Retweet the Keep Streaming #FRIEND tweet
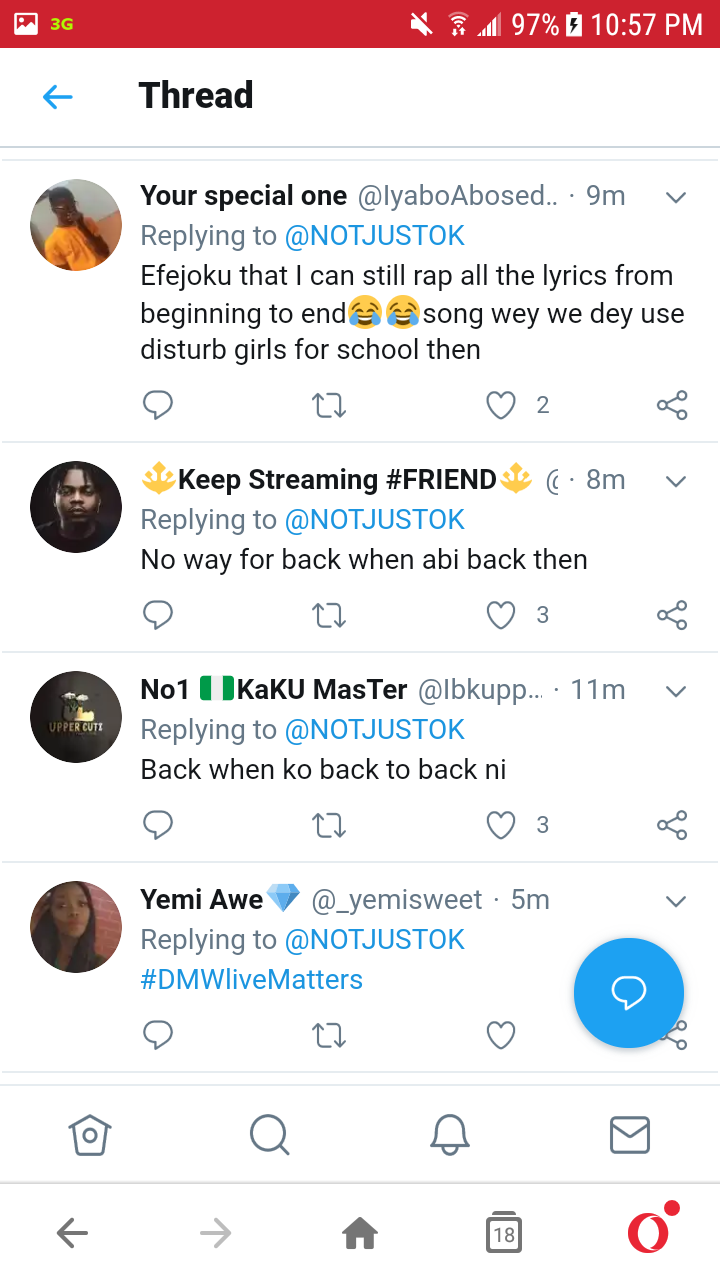 (x=329, y=615)
